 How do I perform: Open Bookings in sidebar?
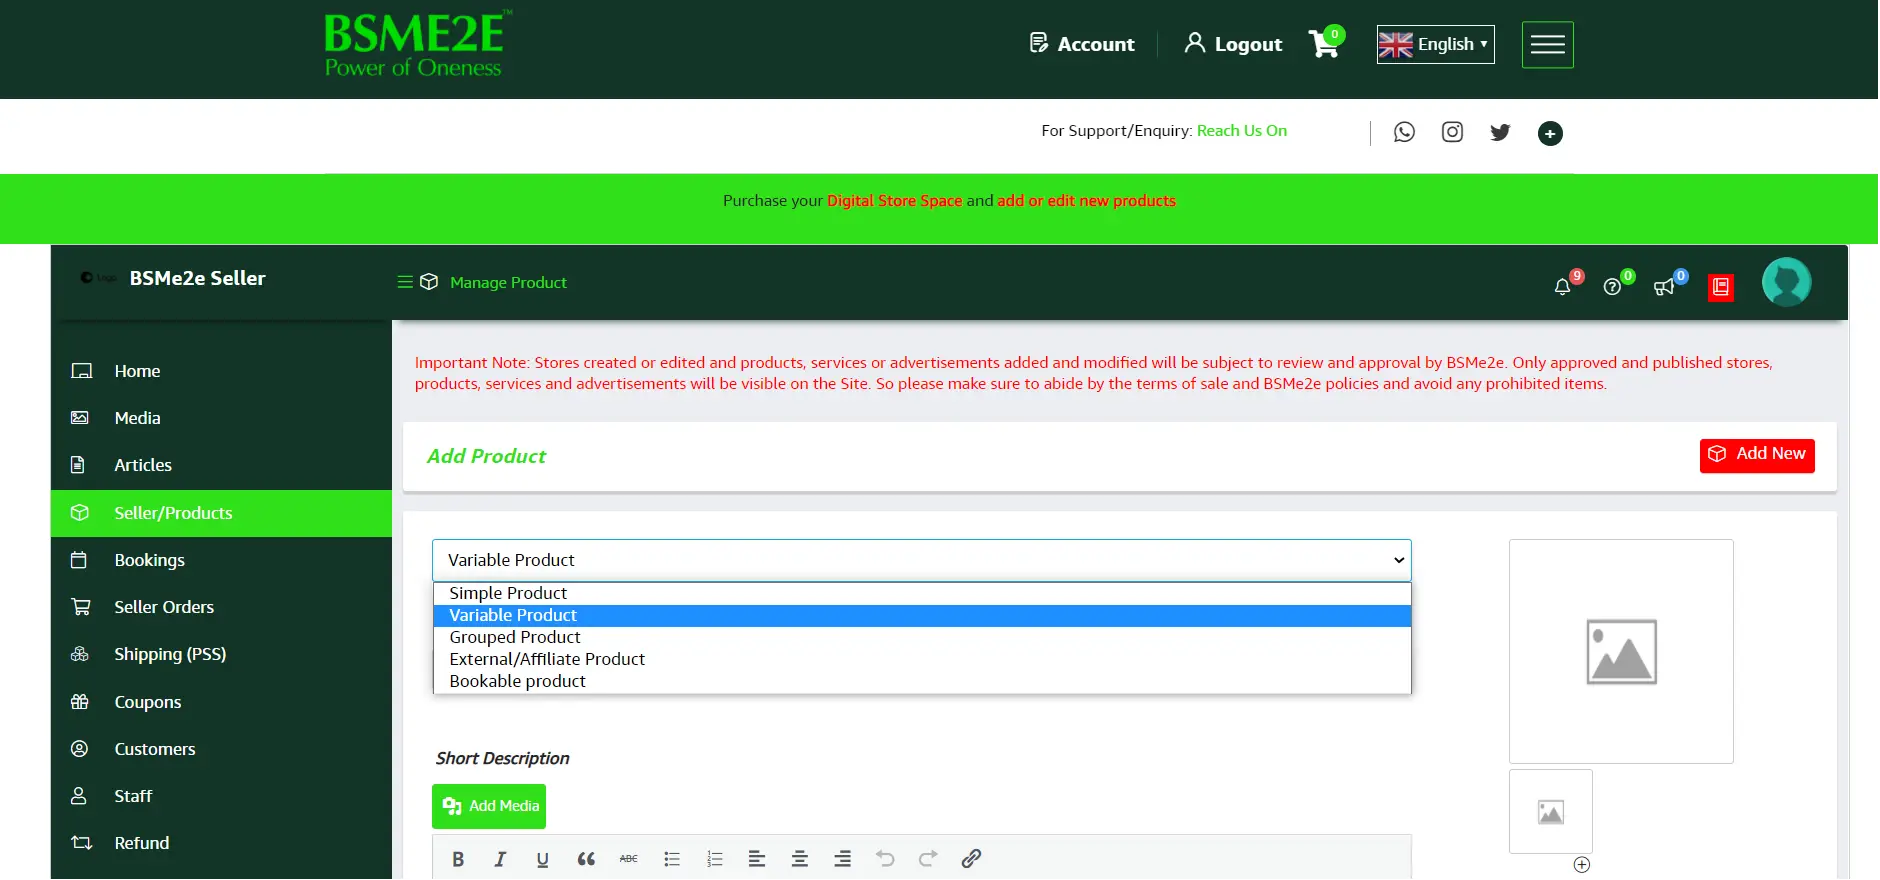coord(221,560)
